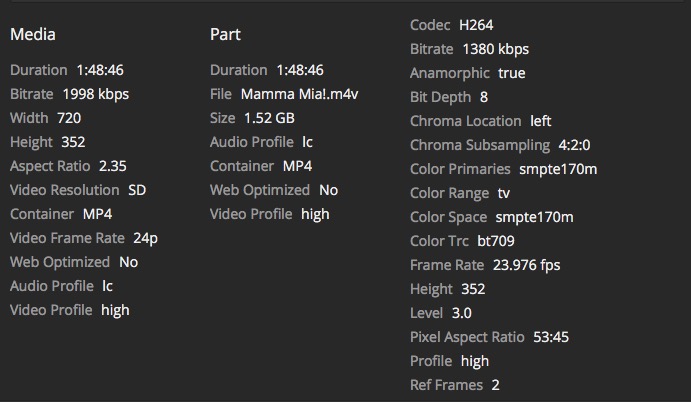Click the Media section heading
The image size is (691, 402).
pos(32,35)
